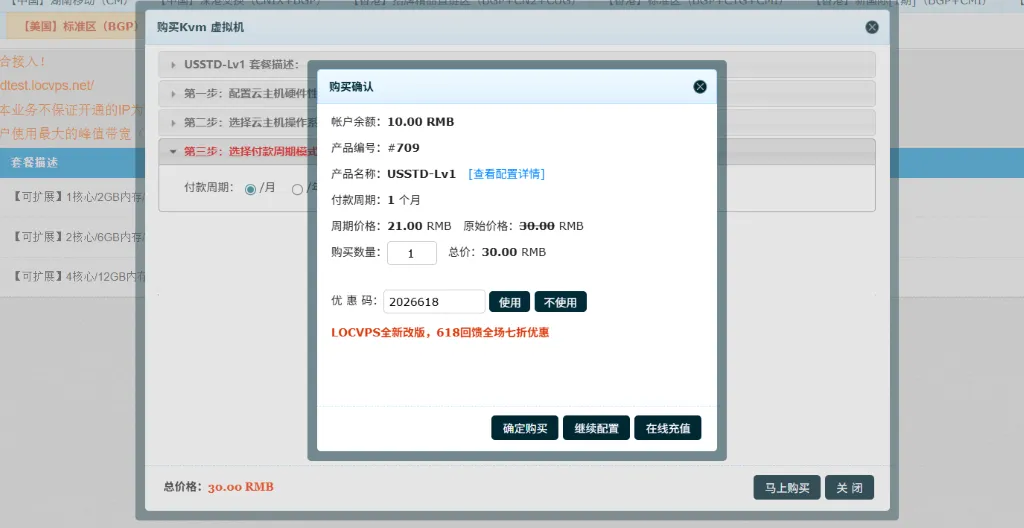Open the dtest.locvps.net link in background page
Viewport: 1024px width, 528px height.
coord(47,85)
